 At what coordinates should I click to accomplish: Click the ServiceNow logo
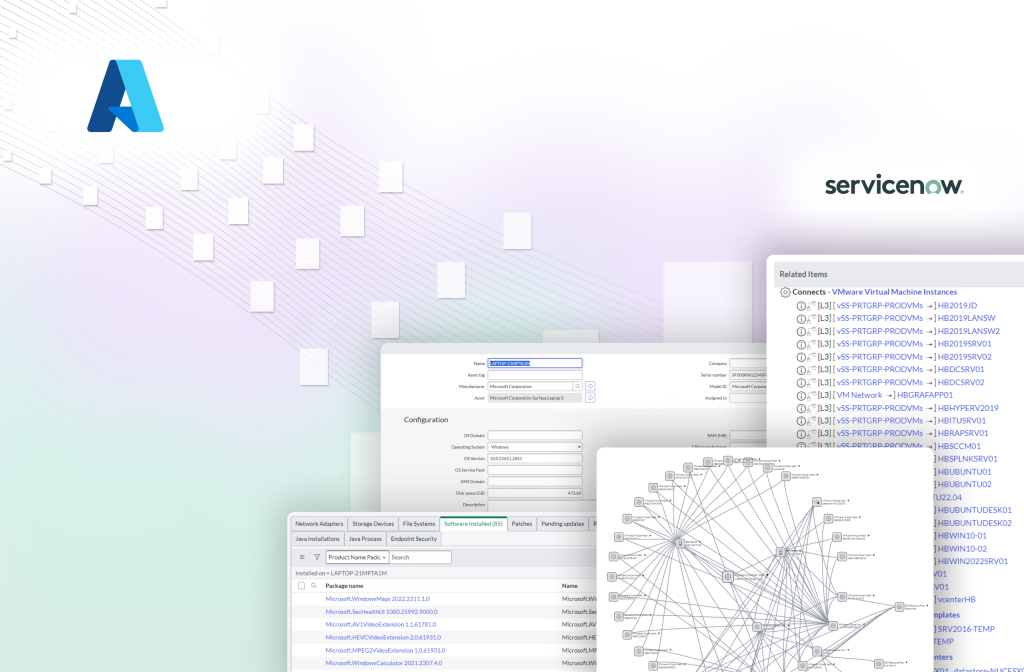click(x=893, y=184)
